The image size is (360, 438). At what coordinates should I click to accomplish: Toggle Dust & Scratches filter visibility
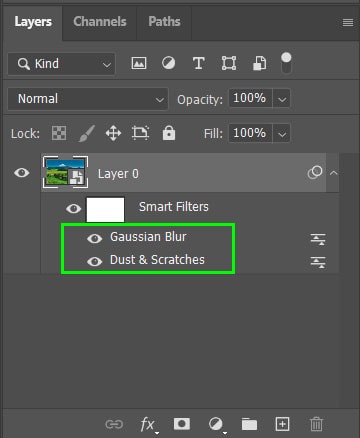pyautogui.click(x=94, y=261)
